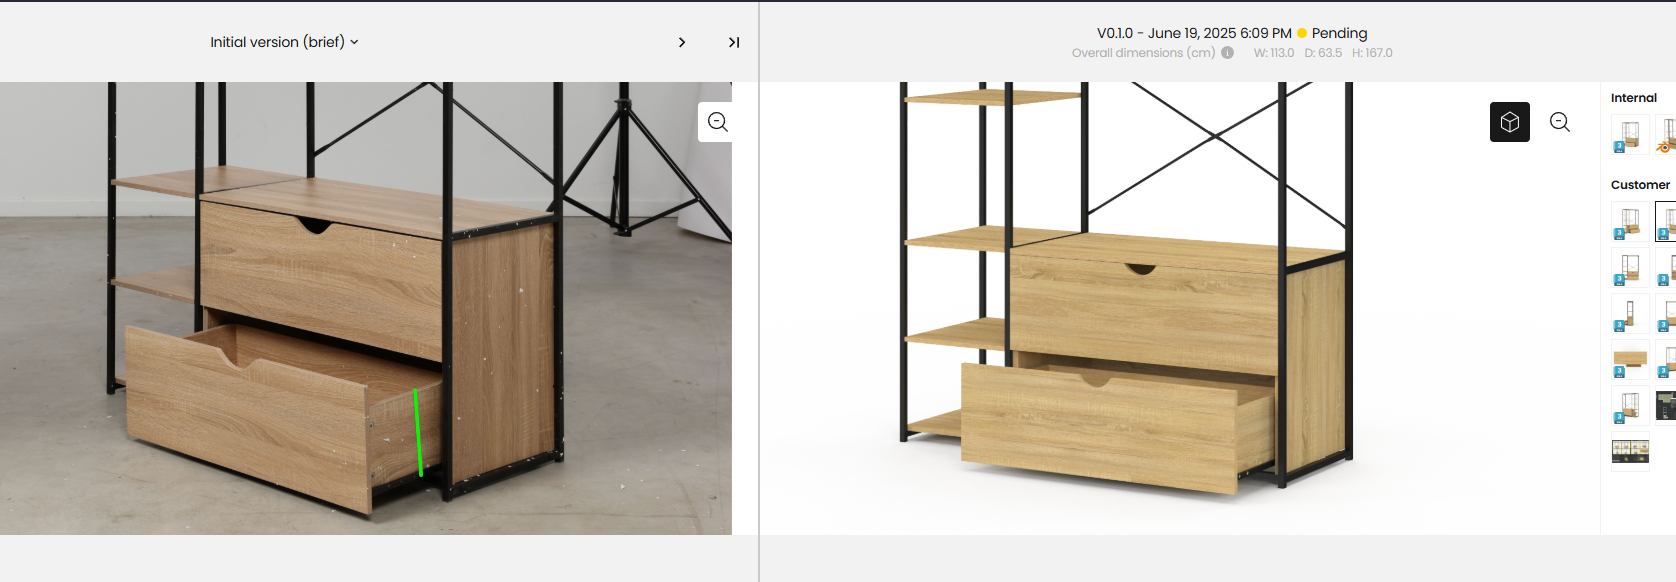Open the 3D cube viewer button
Viewport: 1676px width, 582px height.
tap(1510, 122)
